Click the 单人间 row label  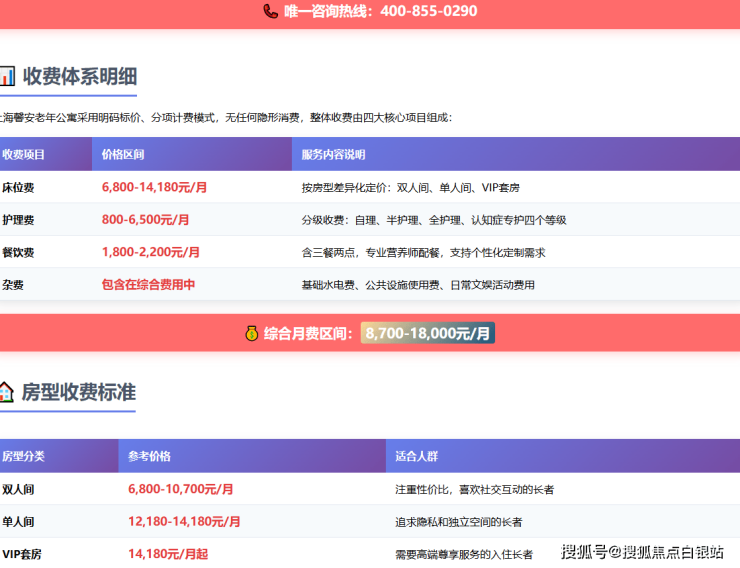[19, 522]
